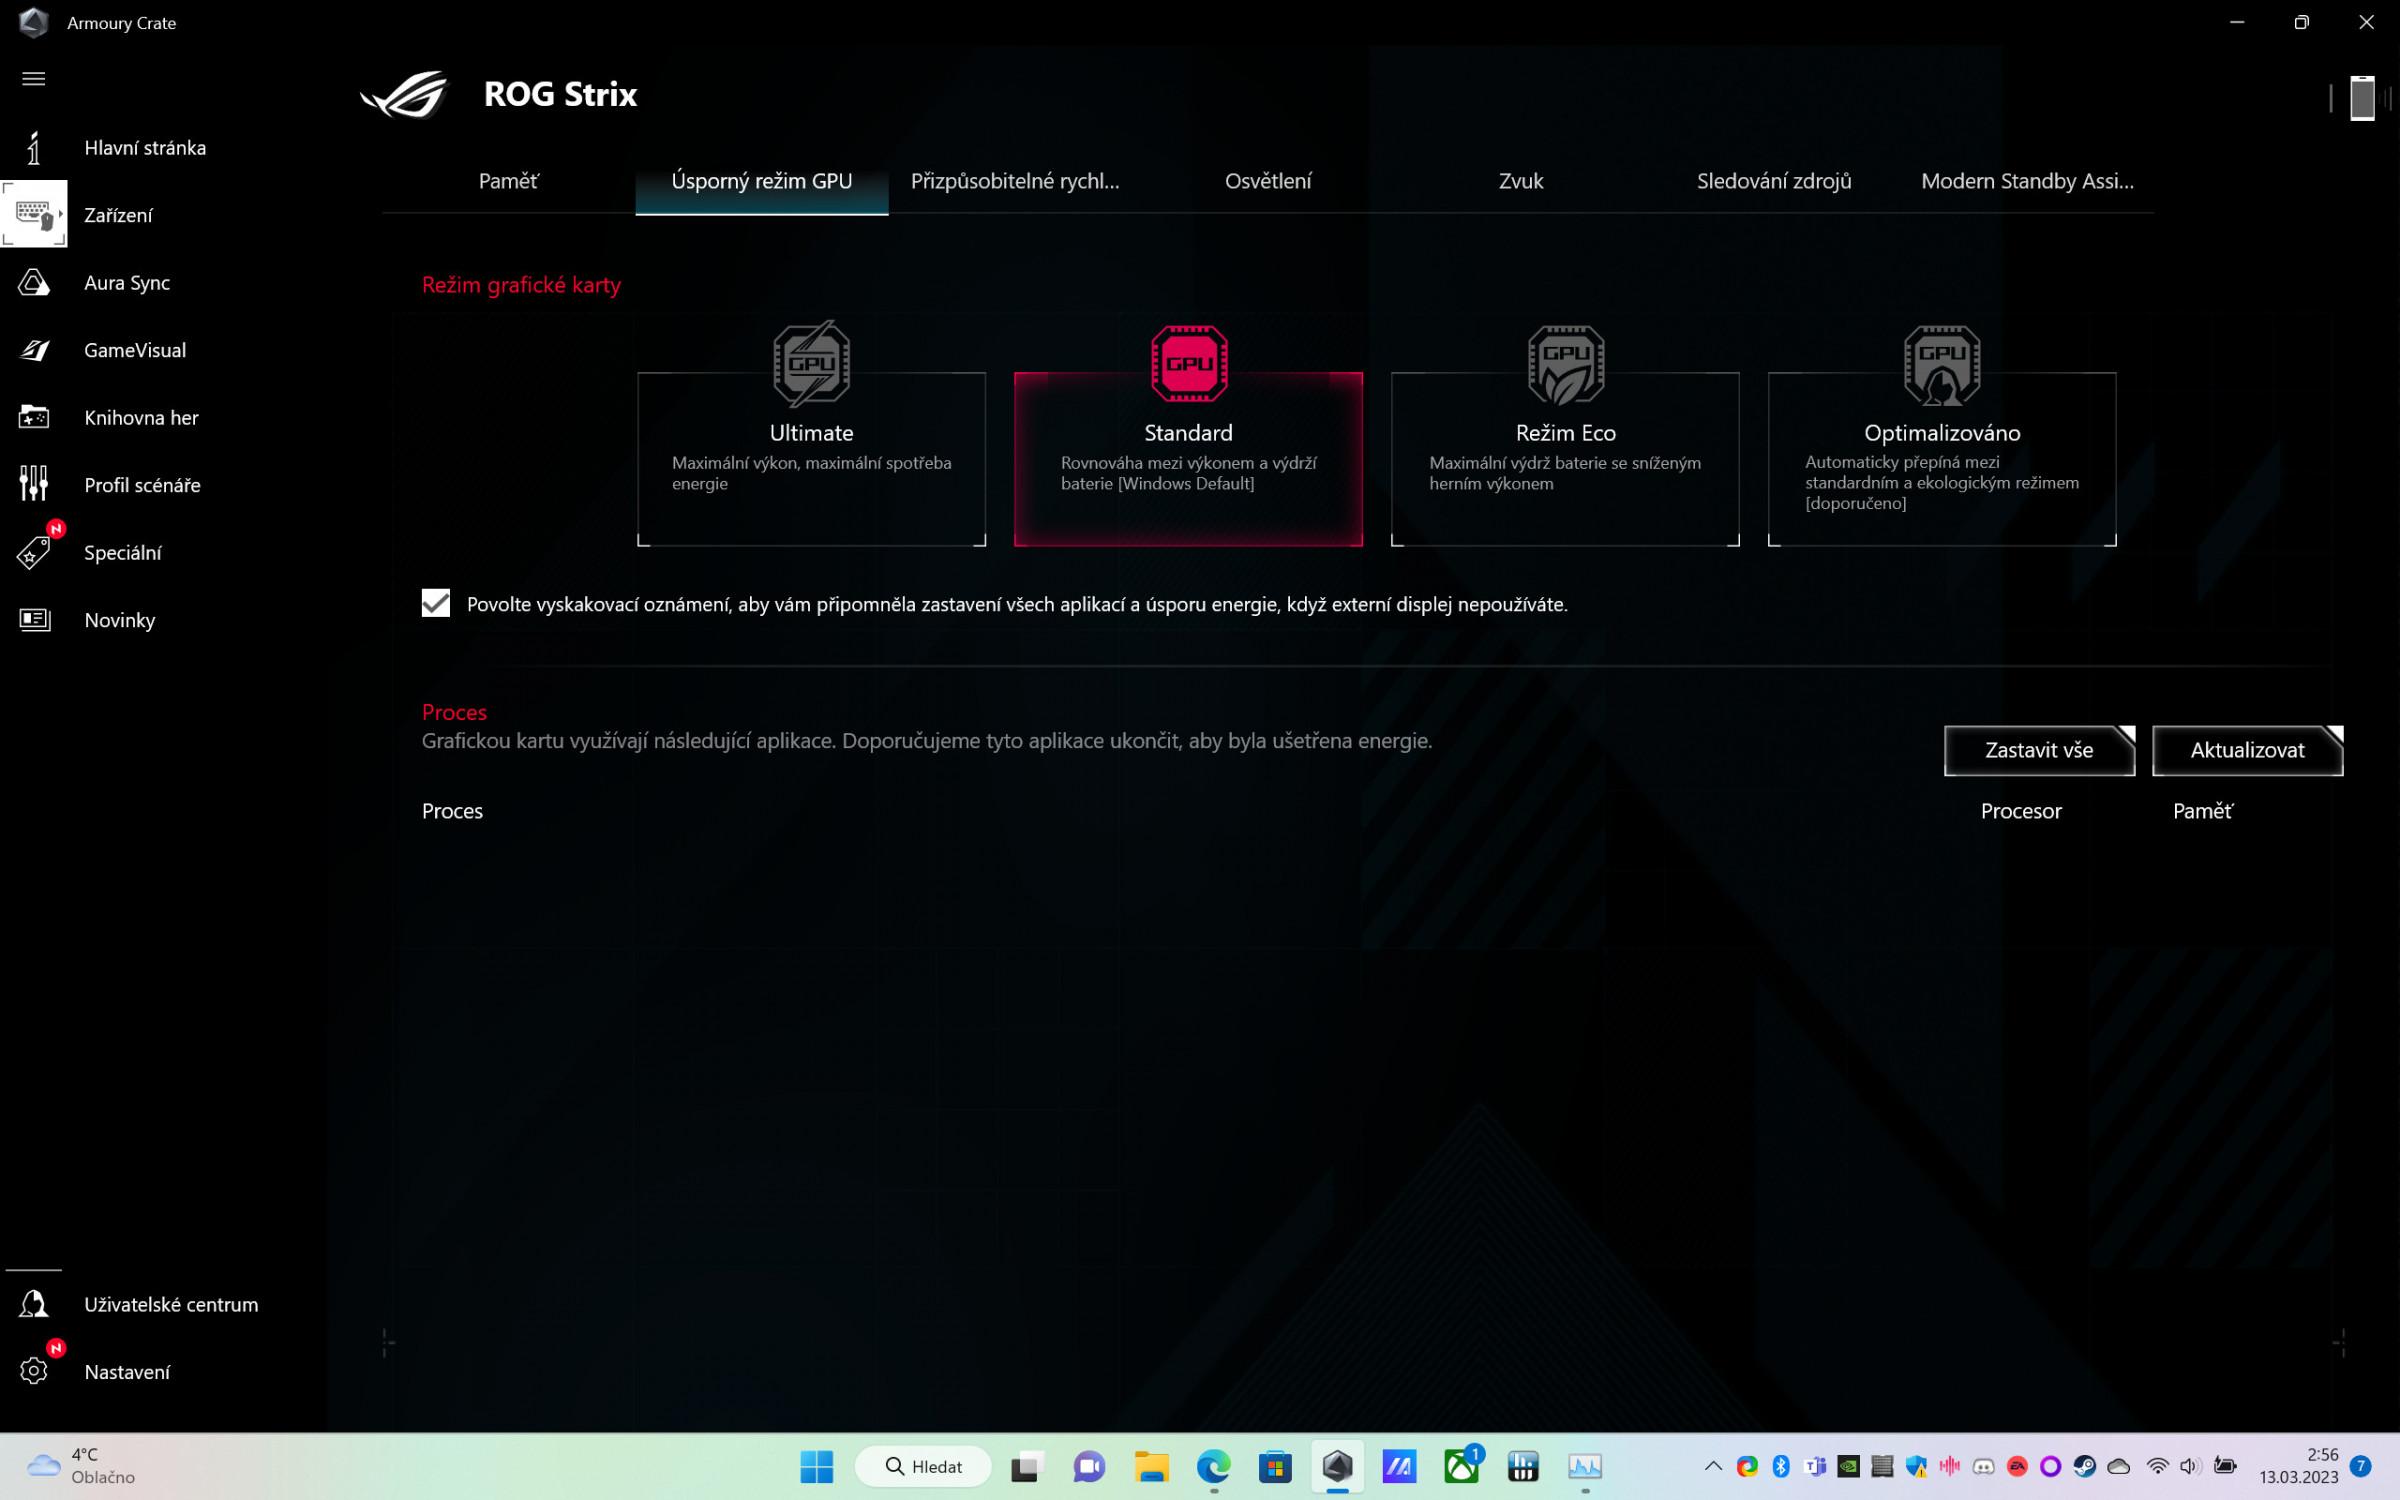Open NVIDIA tray icon
Image resolution: width=2400 pixels, height=1500 pixels.
point(1848,1466)
